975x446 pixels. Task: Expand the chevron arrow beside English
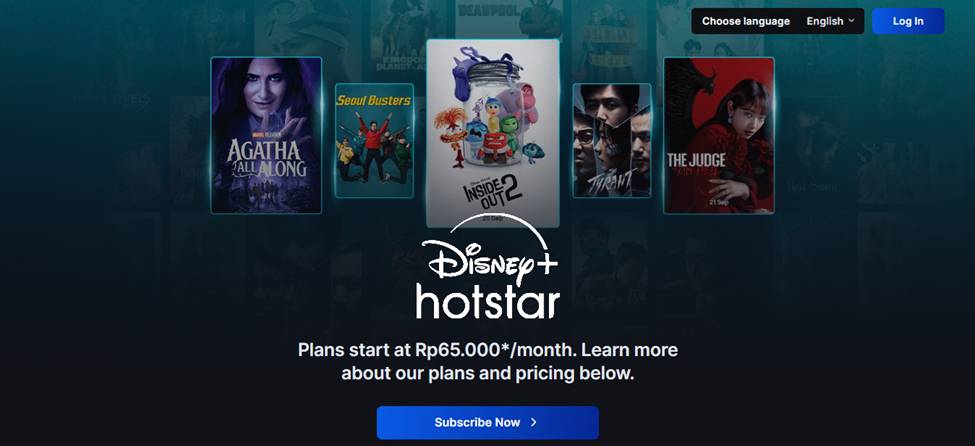click(x=851, y=21)
